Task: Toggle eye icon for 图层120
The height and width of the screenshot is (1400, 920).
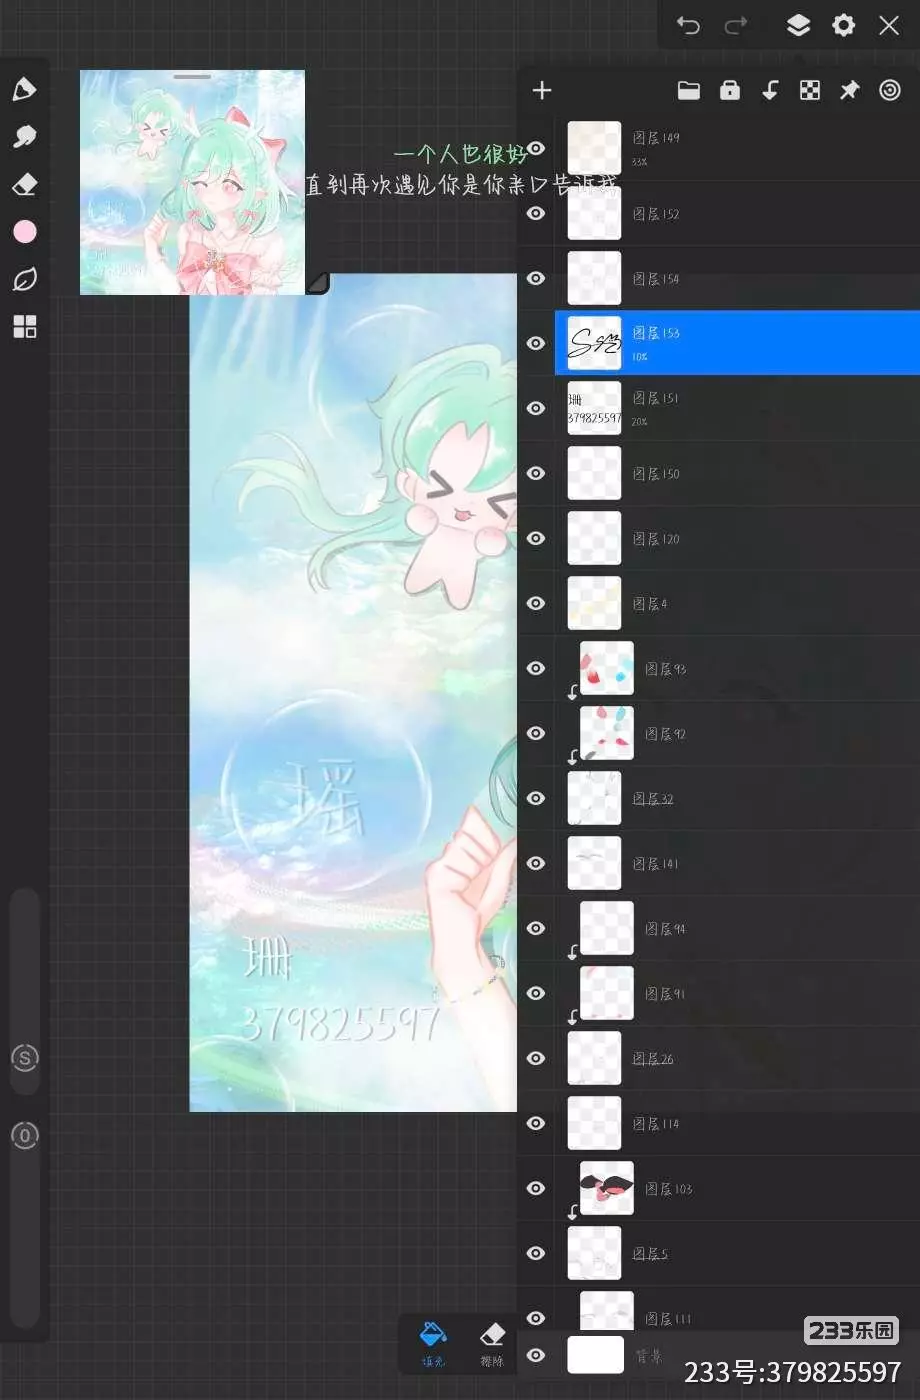Action: click(536, 538)
